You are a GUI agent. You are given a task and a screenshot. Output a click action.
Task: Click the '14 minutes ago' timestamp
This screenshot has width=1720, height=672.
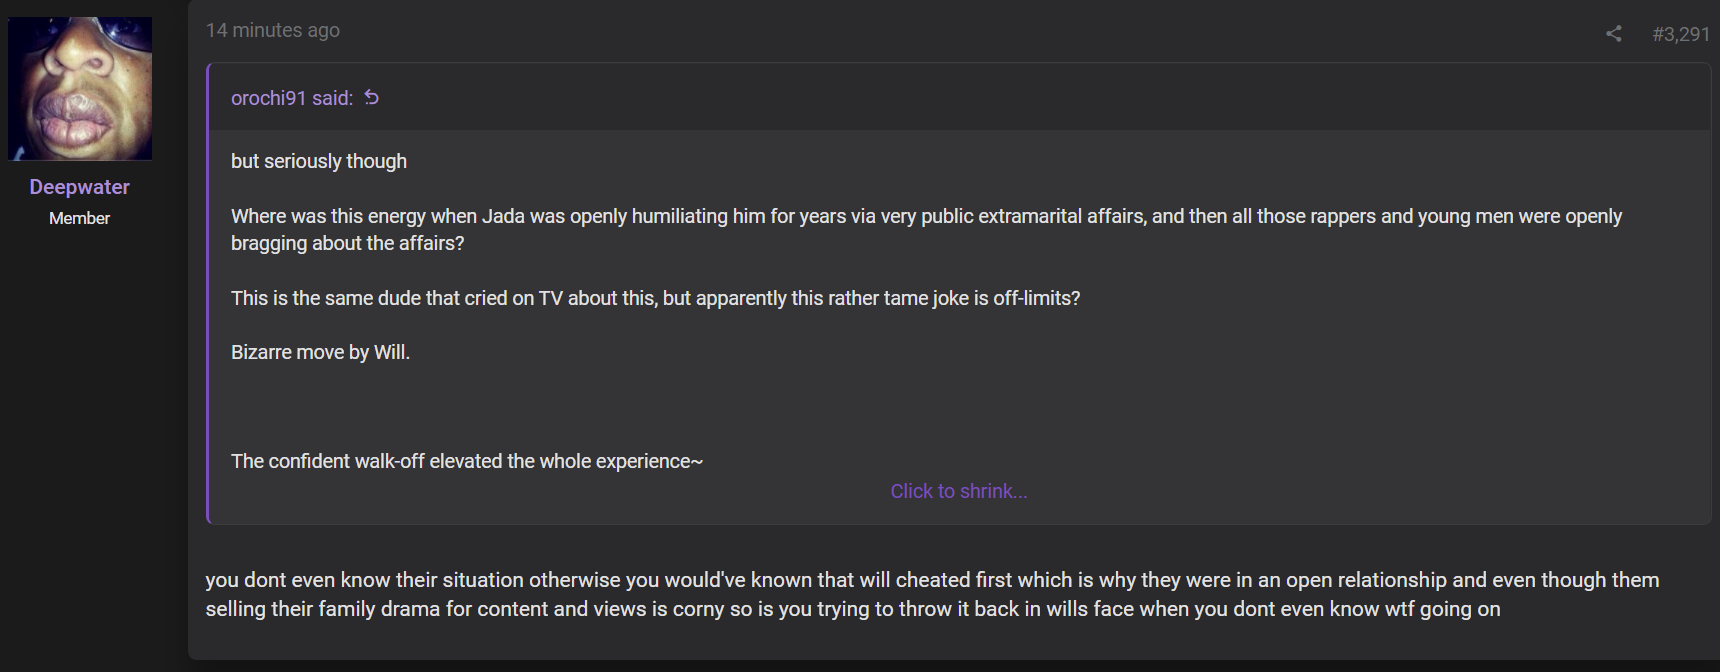tap(273, 30)
